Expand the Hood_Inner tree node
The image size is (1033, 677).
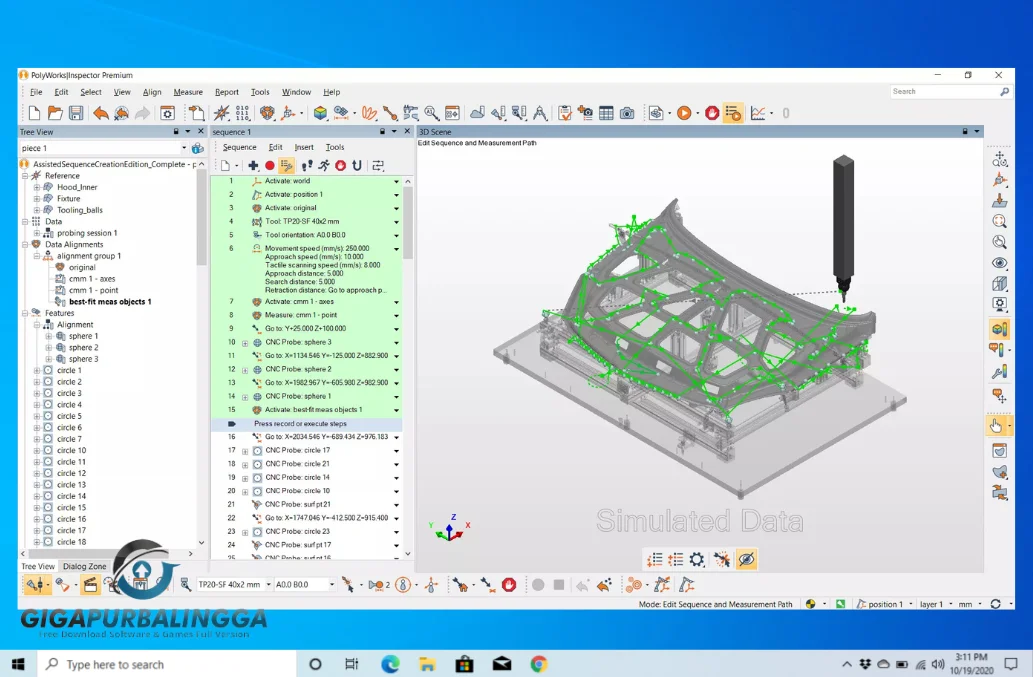pyautogui.click(x=37, y=187)
